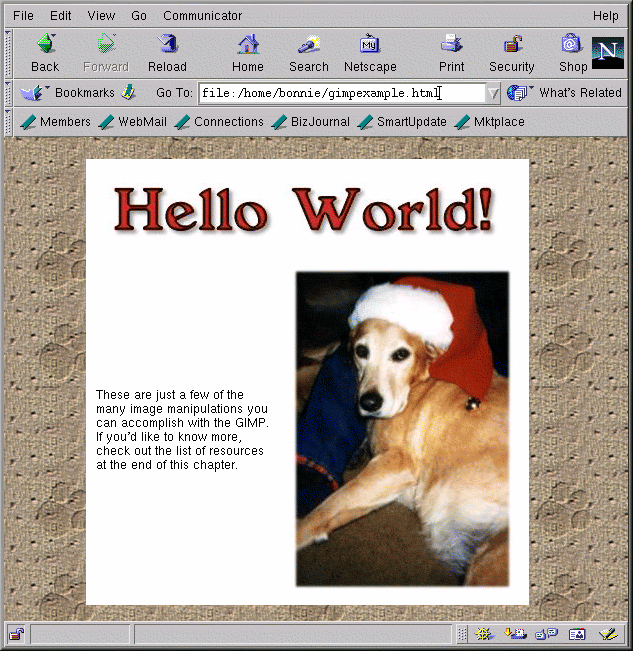Image resolution: width=633 pixels, height=651 pixels.
Task: Click the Shop toolbar button
Action: coord(572,53)
